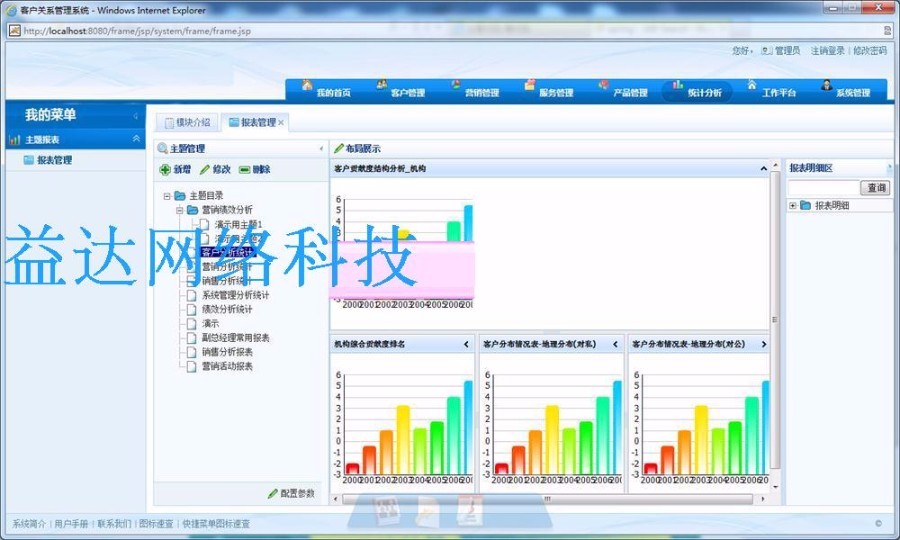This screenshot has width=900, height=540.
Task: Click the horizontal scrollbar below charts
Action: click(x=548, y=499)
